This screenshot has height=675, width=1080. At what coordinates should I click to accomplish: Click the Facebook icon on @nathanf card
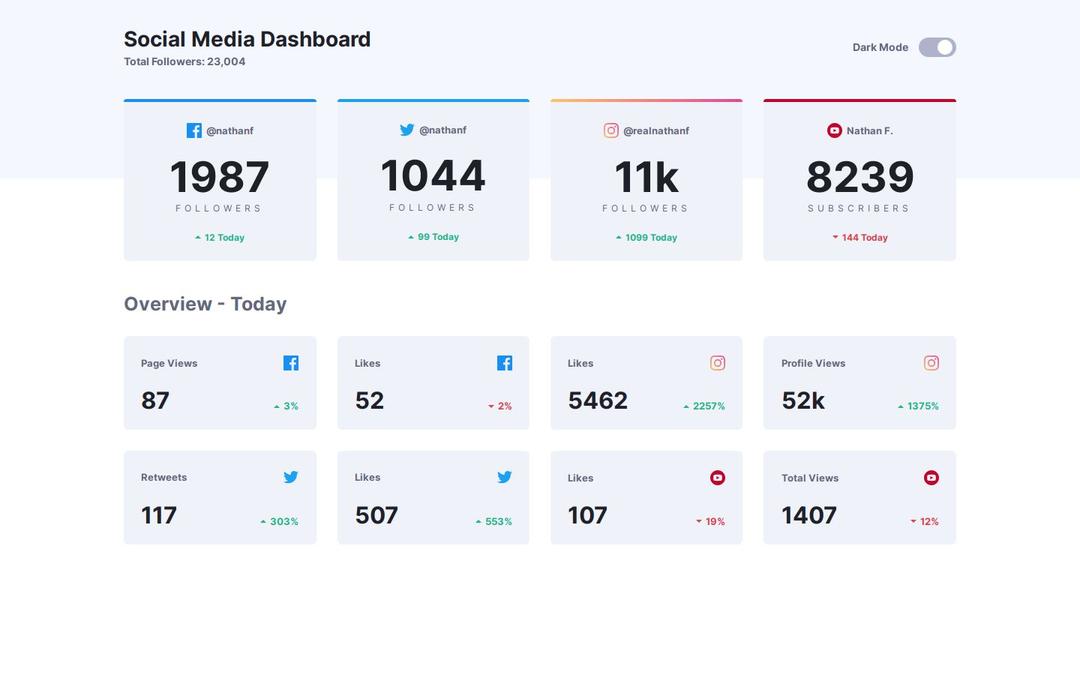[192, 130]
